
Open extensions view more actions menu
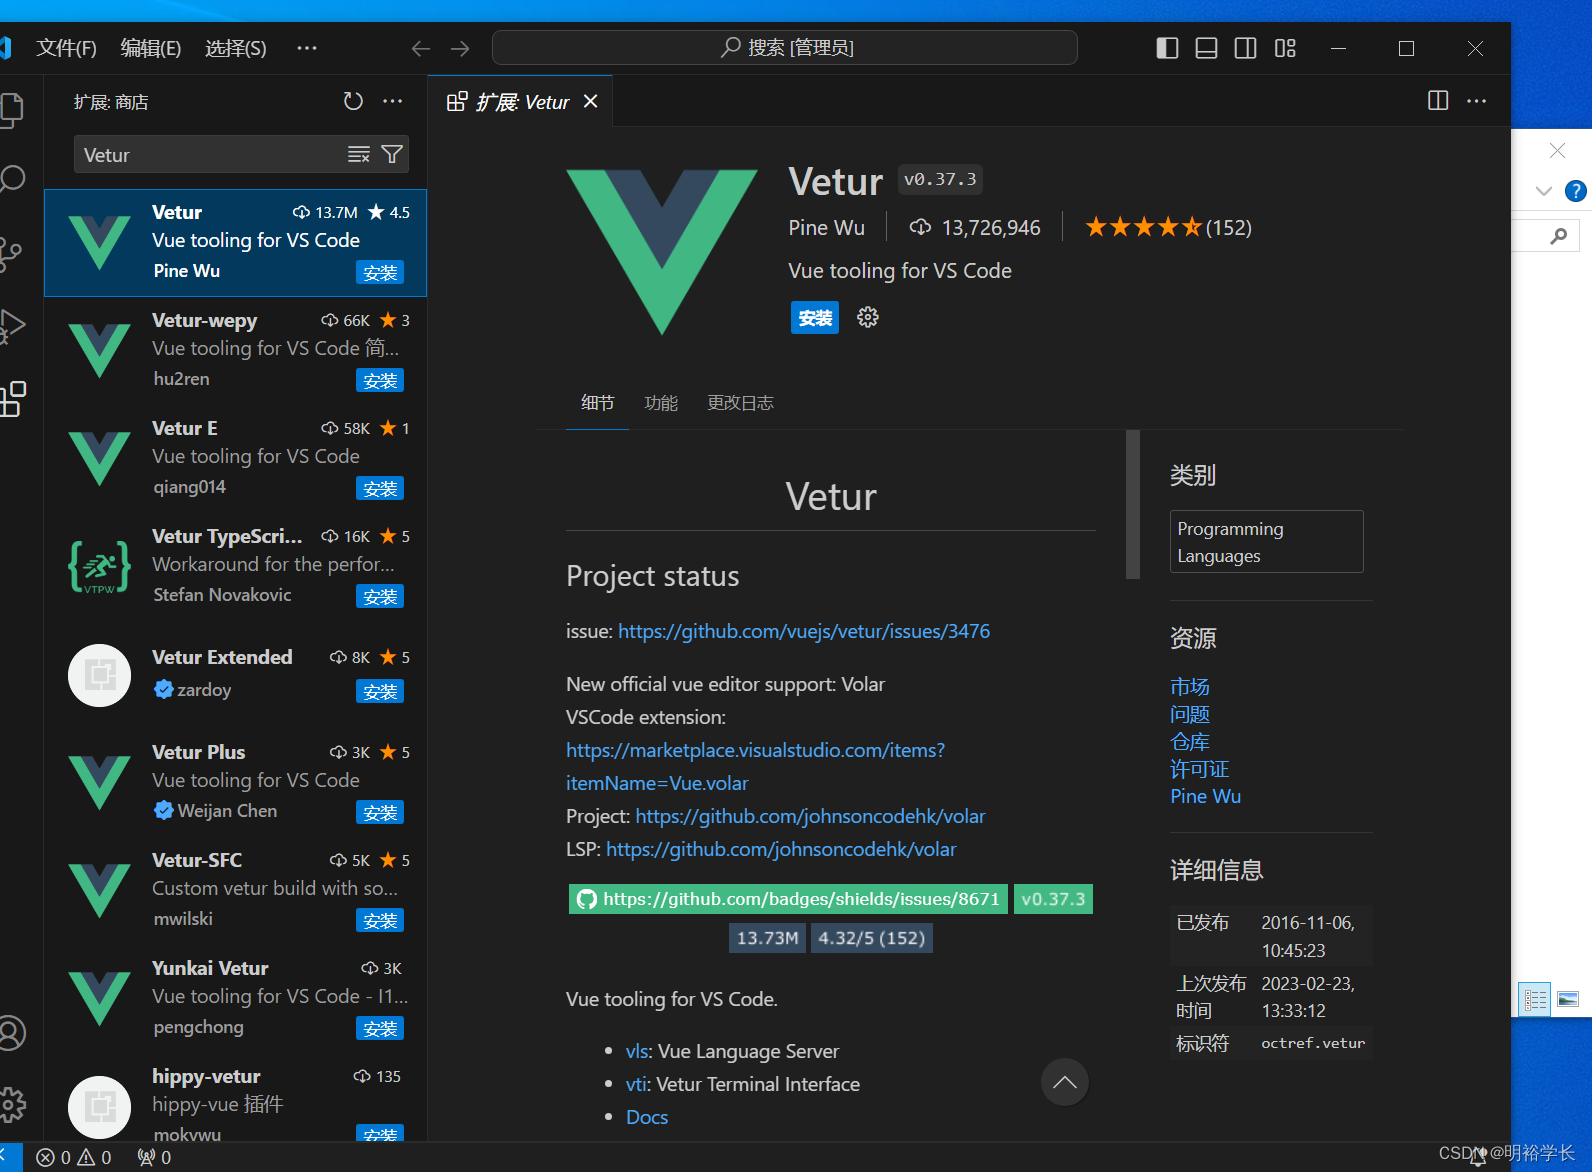tap(393, 101)
